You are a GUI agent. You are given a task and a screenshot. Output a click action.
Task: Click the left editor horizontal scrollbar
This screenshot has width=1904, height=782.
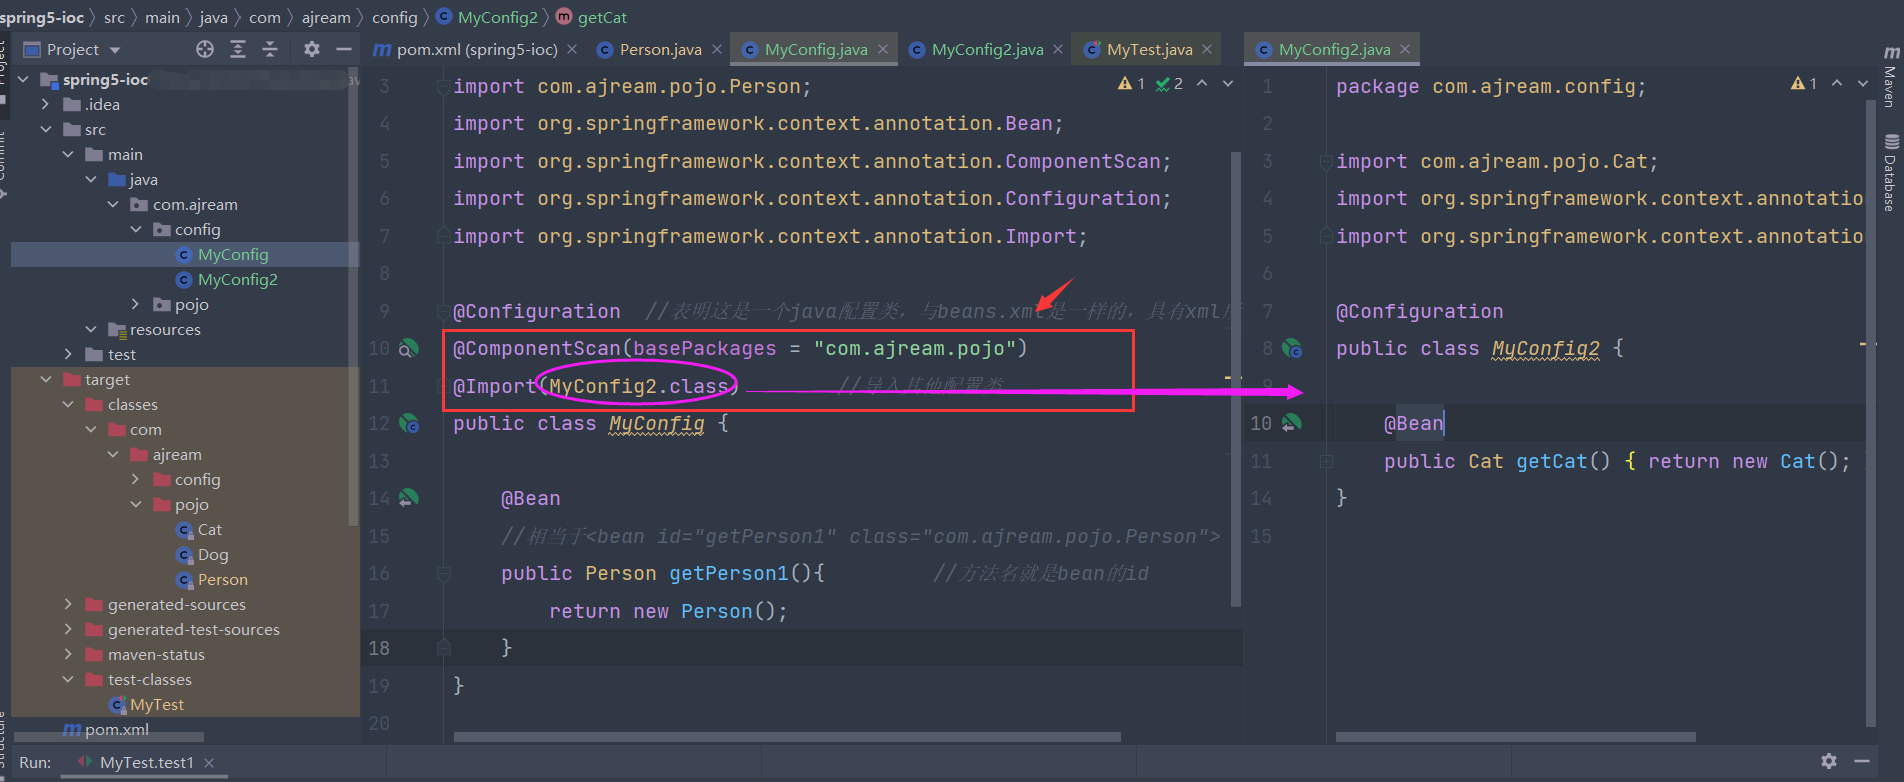(x=787, y=737)
